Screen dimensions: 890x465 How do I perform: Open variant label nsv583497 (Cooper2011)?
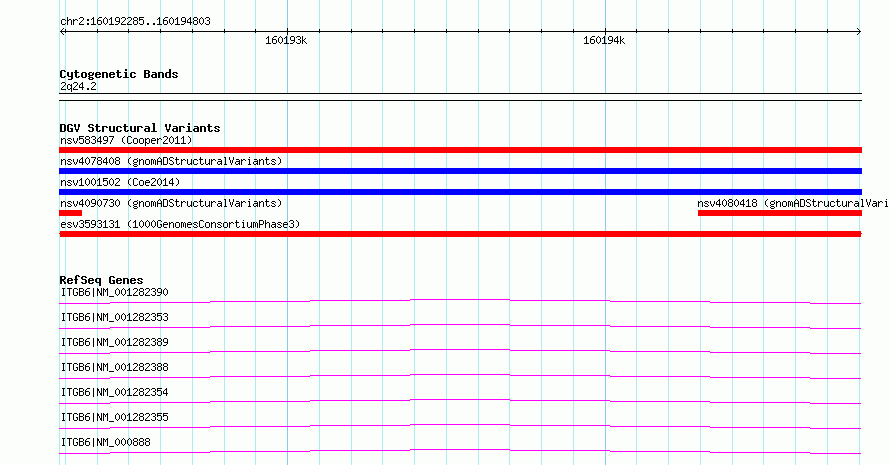126,140
